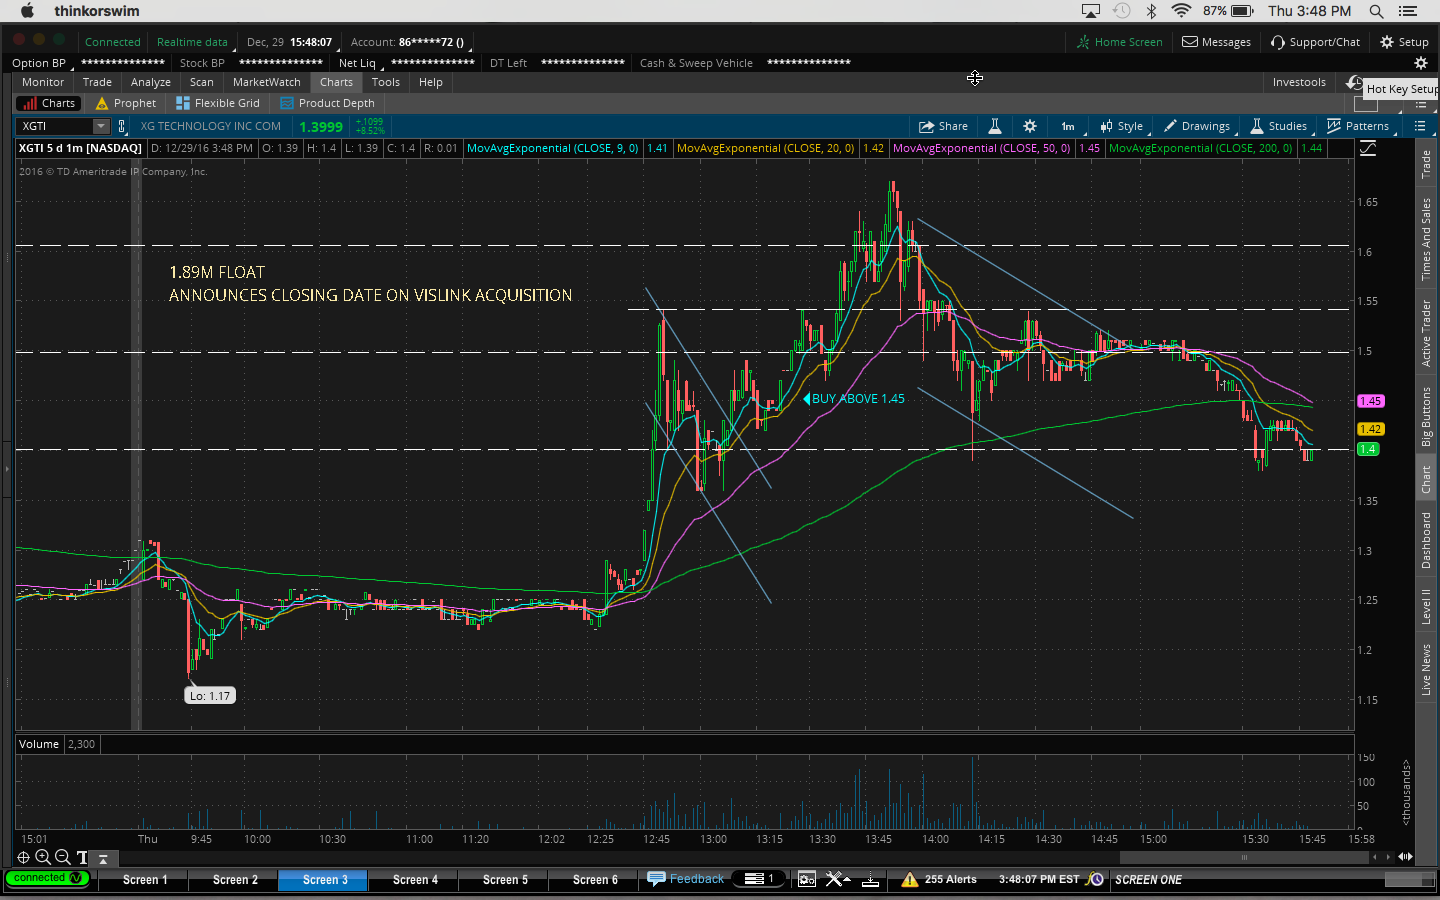1440x900 pixels.
Task: Open chart settings gear in chart toolbar
Action: [x=1030, y=126]
